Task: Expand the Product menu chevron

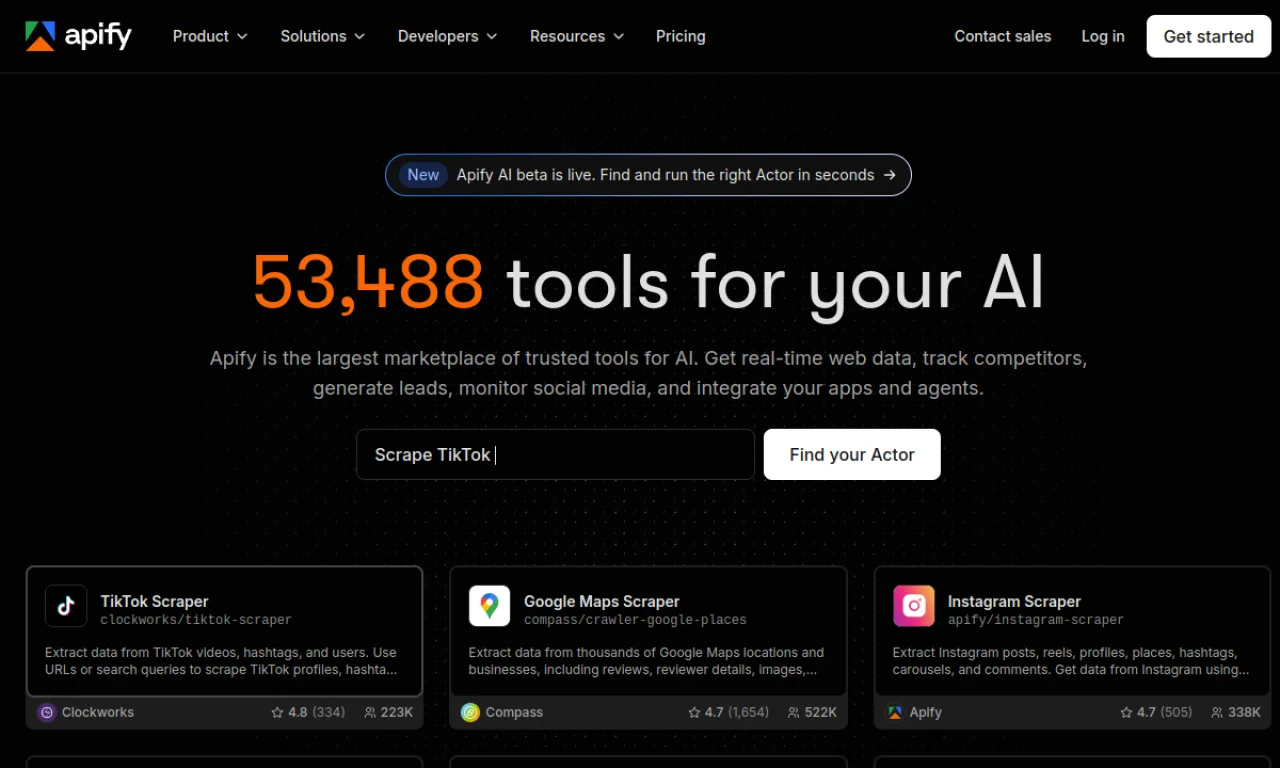Action: (242, 36)
